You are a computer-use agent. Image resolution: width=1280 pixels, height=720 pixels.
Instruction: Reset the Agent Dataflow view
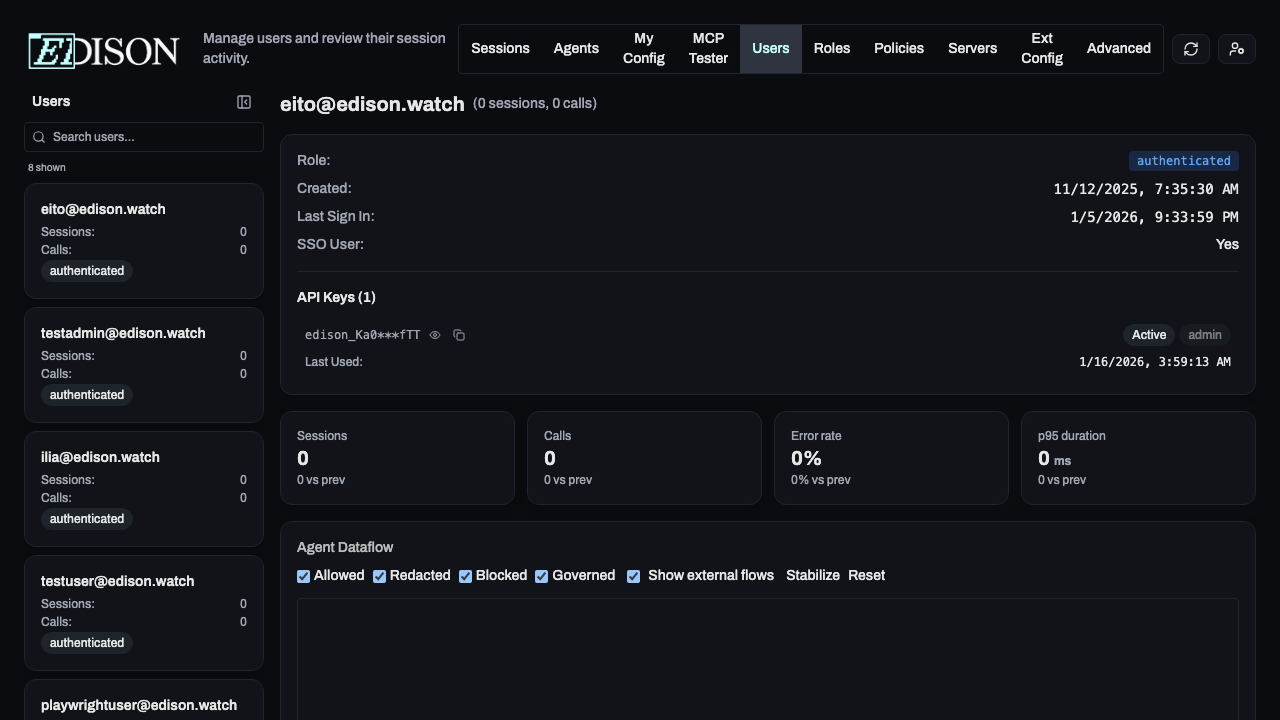pyautogui.click(x=866, y=575)
